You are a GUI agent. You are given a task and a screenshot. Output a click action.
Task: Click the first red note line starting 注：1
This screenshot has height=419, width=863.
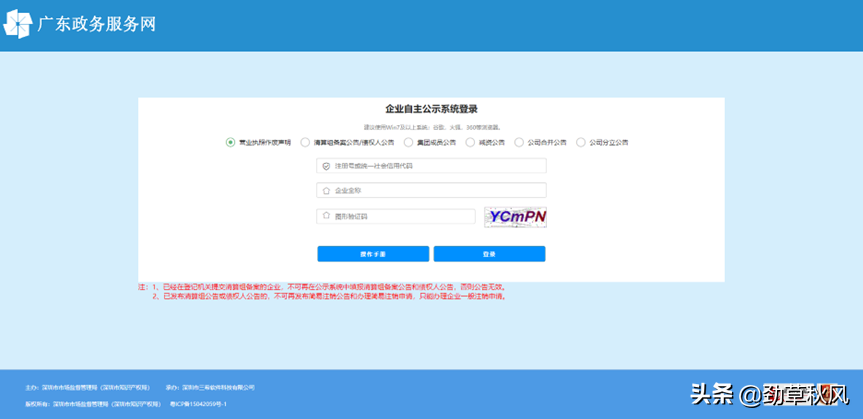321,287
